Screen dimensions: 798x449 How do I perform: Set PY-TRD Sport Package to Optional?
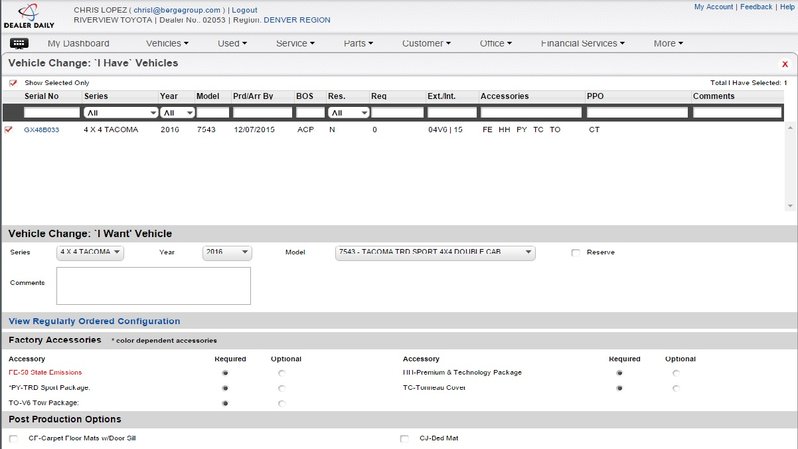[x=281, y=388]
